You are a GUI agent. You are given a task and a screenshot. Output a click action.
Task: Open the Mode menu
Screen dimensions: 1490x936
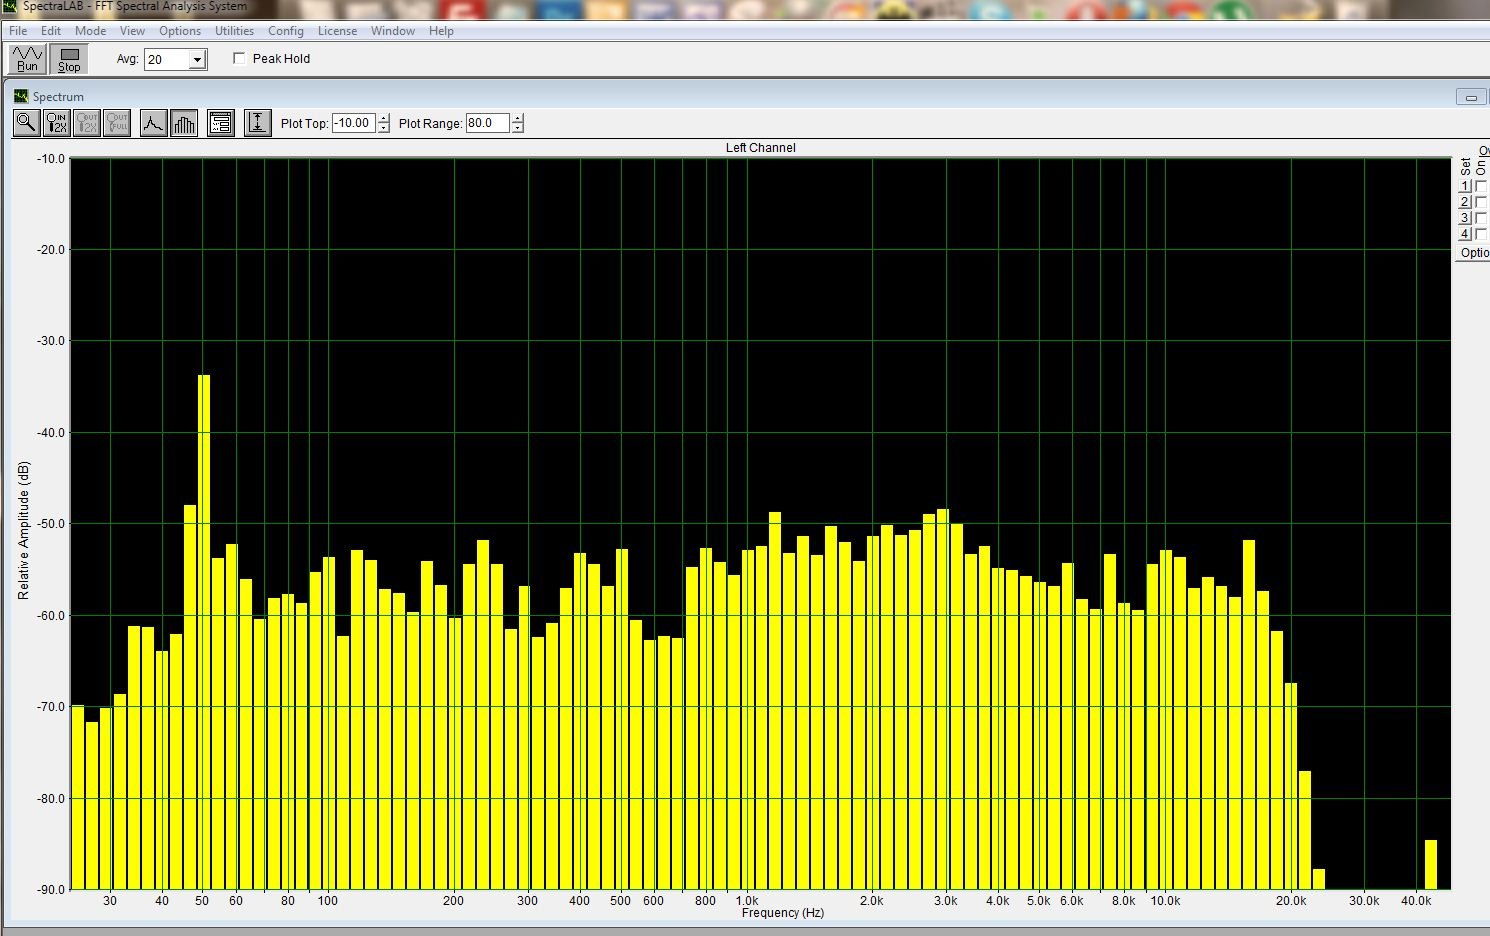(x=90, y=31)
